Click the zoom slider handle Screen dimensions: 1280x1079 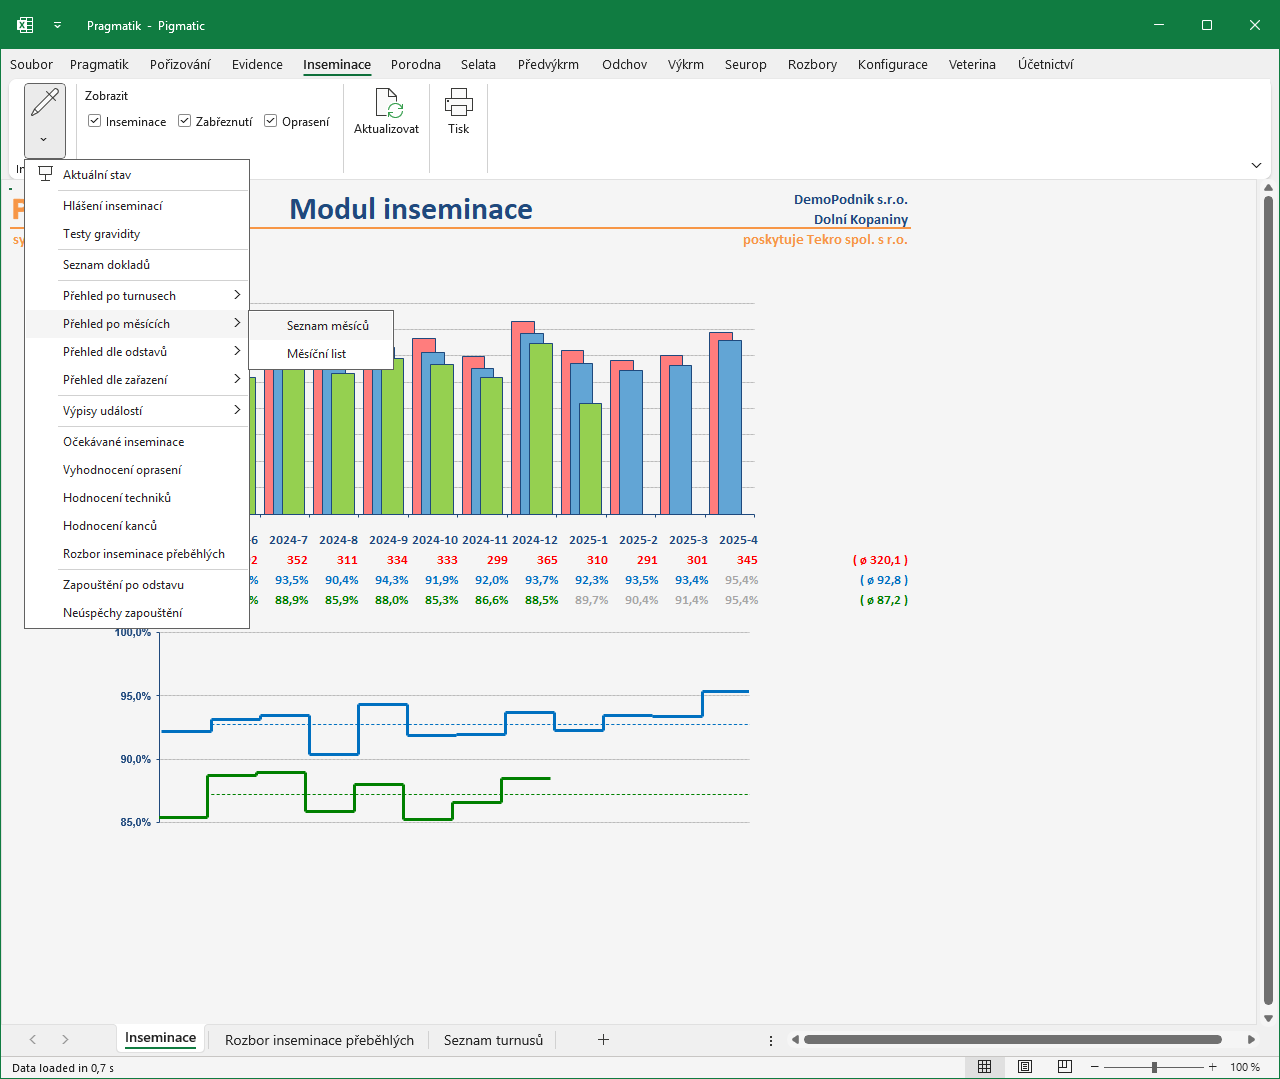1154,1067
